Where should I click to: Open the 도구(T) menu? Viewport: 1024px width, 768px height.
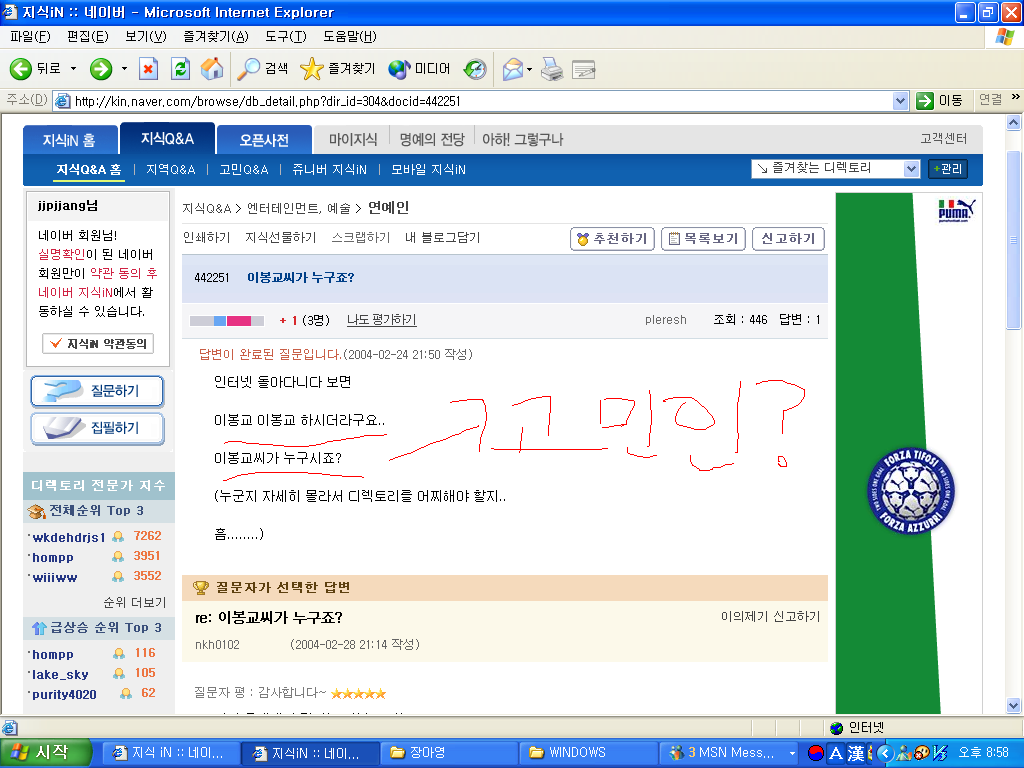click(x=285, y=37)
